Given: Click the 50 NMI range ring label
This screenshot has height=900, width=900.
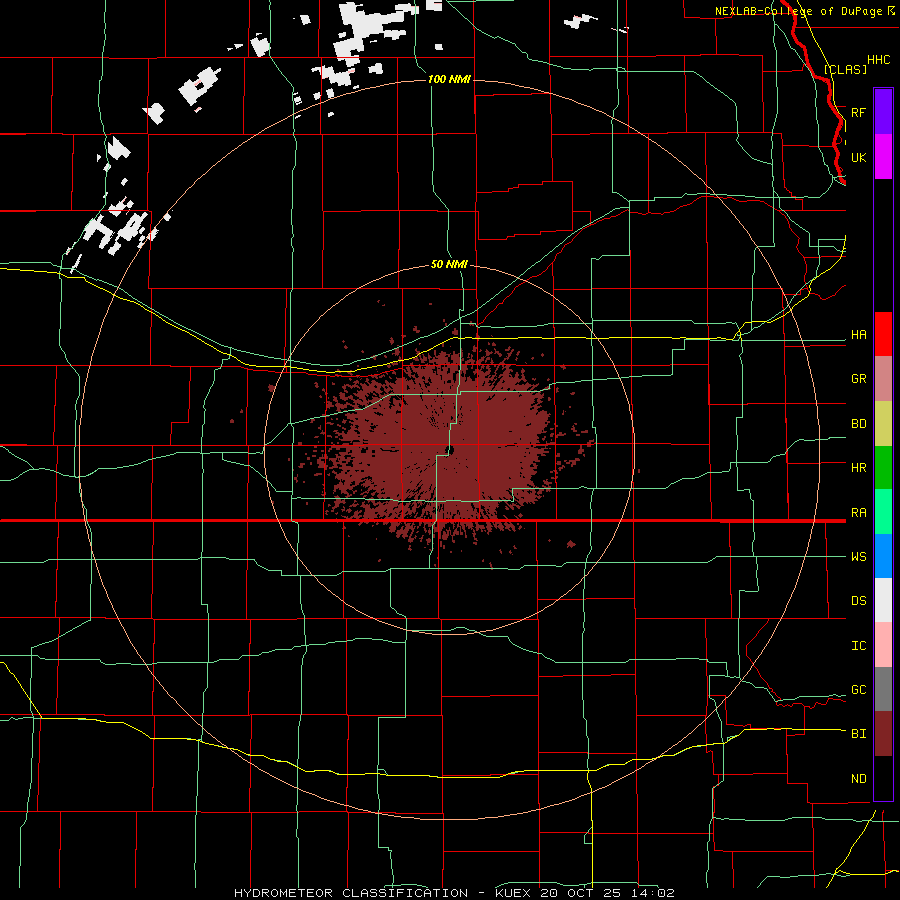Looking at the screenshot, I should click(x=449, y=264).
